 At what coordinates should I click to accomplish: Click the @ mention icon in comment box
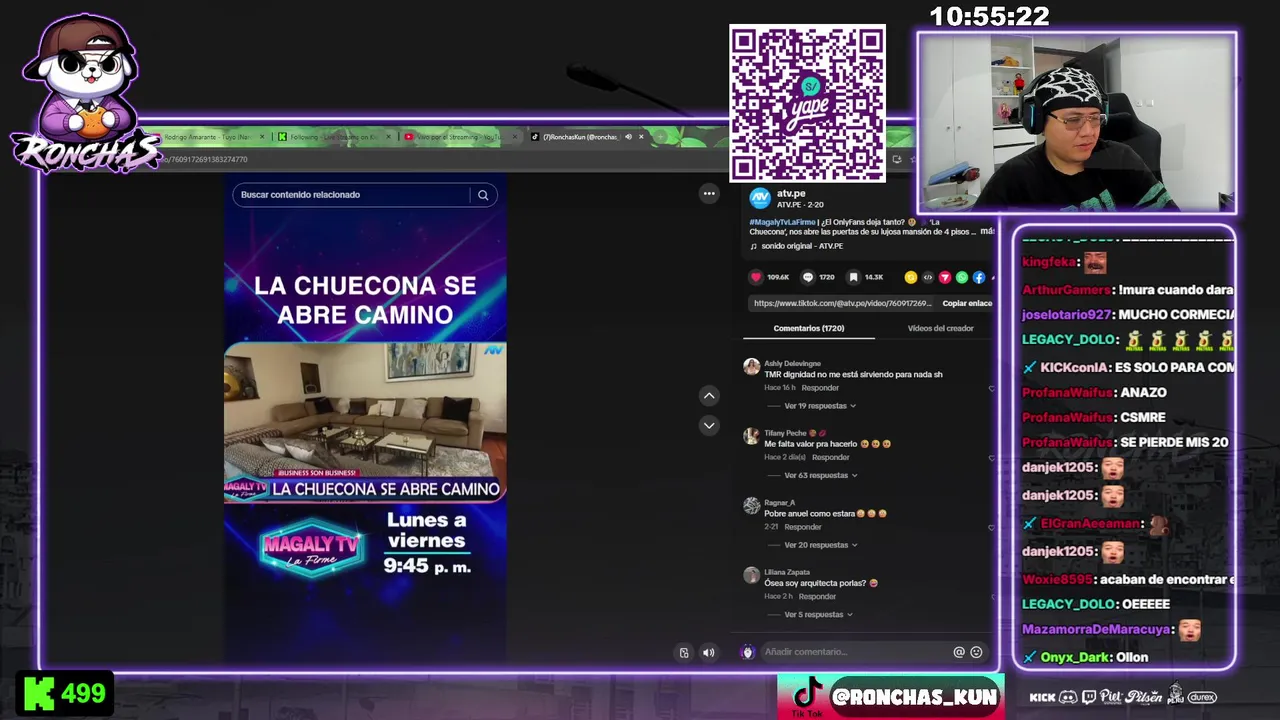tap(959, 652)
